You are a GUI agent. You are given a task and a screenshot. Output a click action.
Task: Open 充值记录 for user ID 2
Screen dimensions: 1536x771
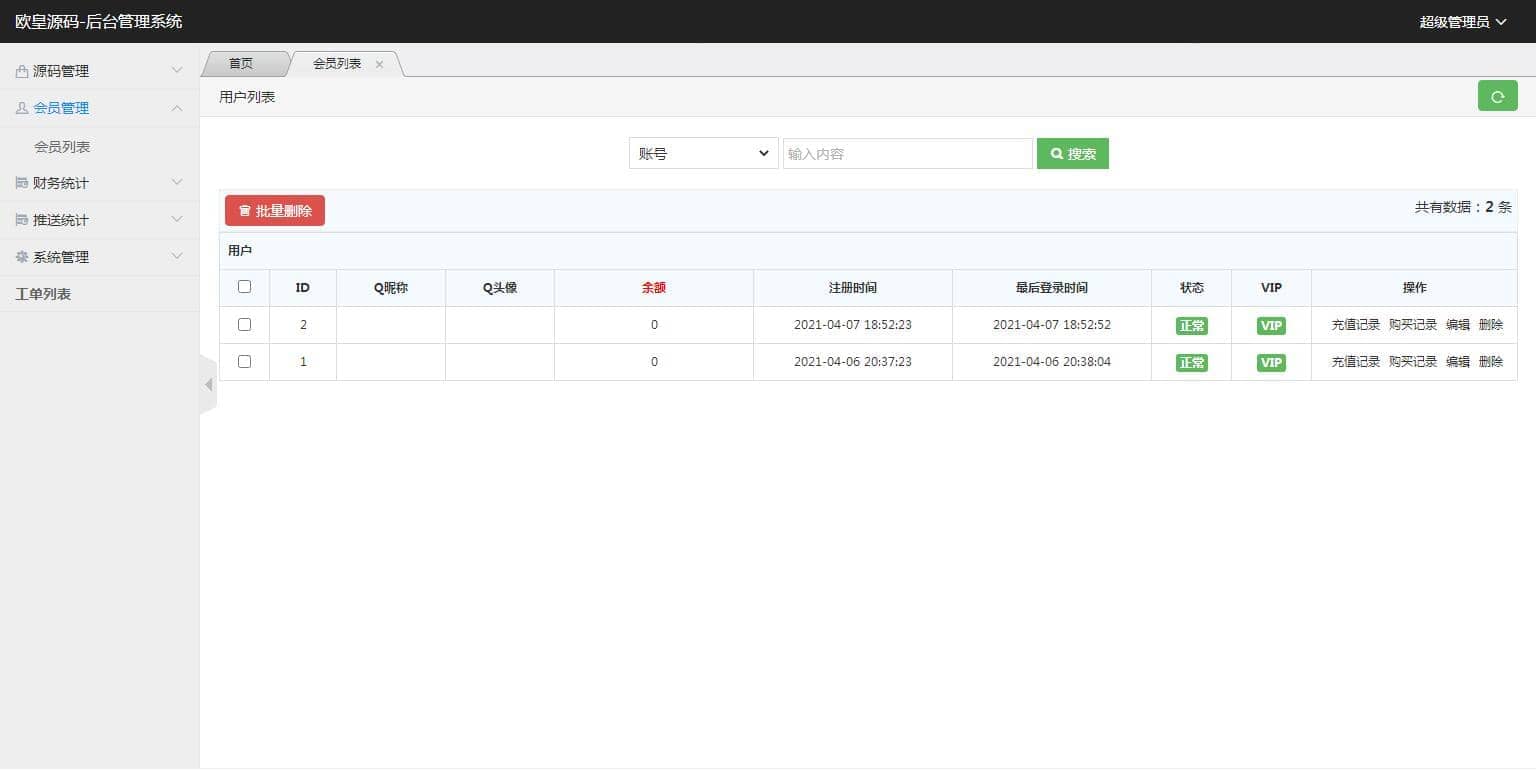tap(1355, 325)
